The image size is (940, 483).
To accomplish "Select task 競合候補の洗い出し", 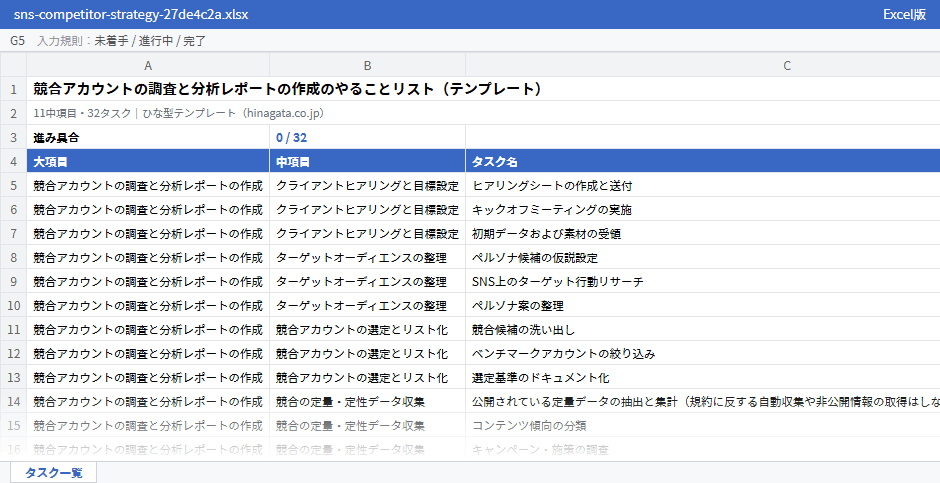I will point(703,329).
